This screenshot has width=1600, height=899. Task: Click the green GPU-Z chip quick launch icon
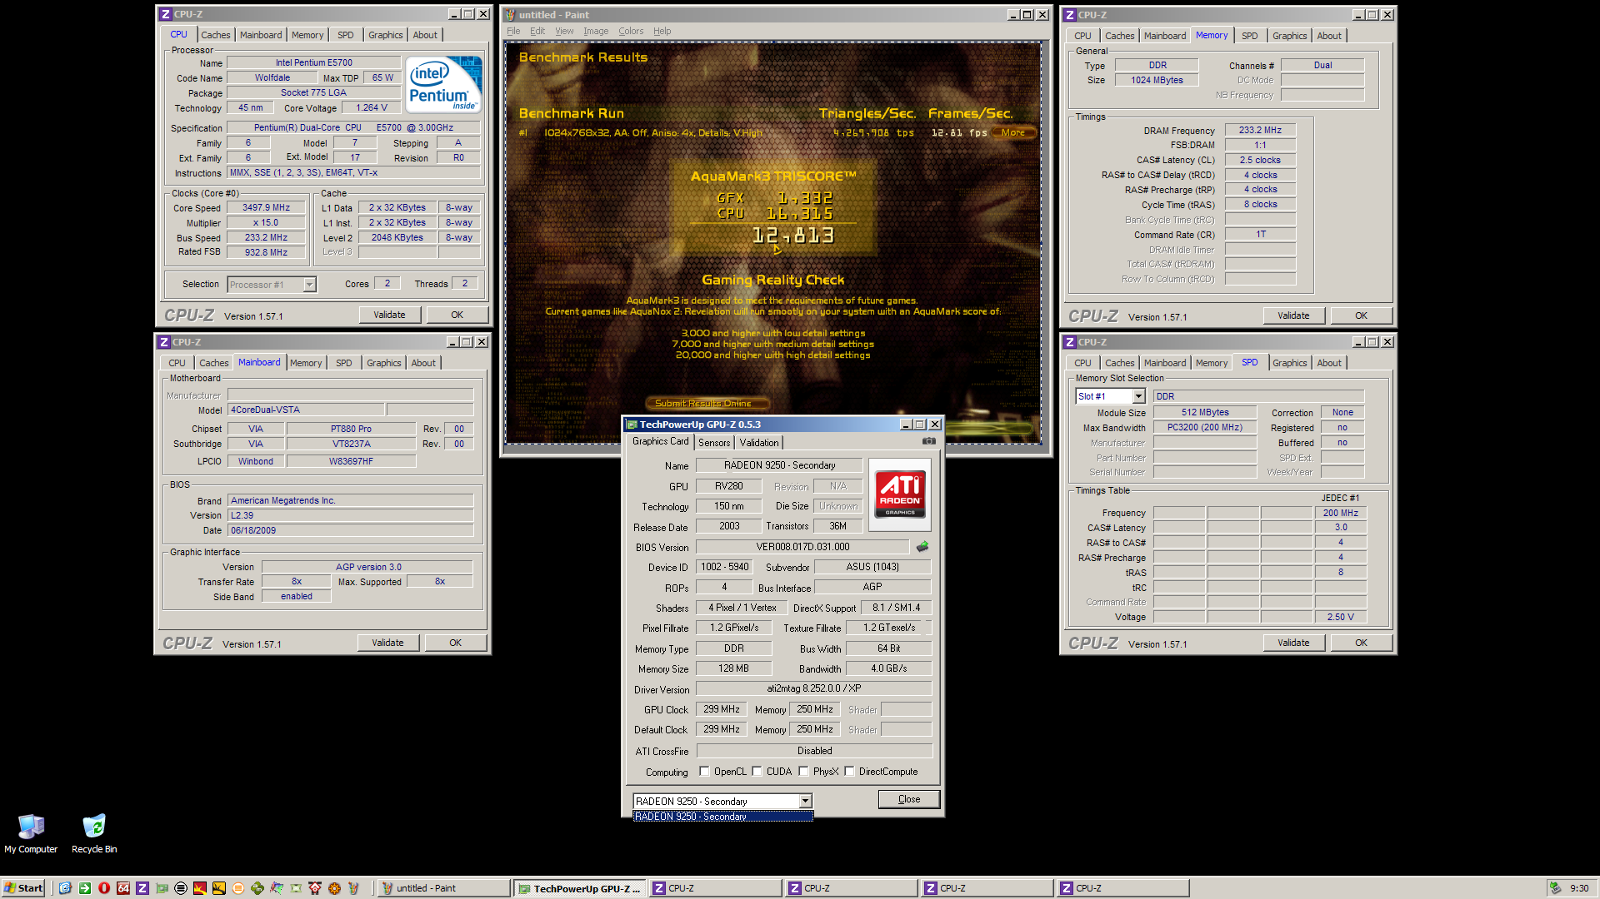coord(162,888)
